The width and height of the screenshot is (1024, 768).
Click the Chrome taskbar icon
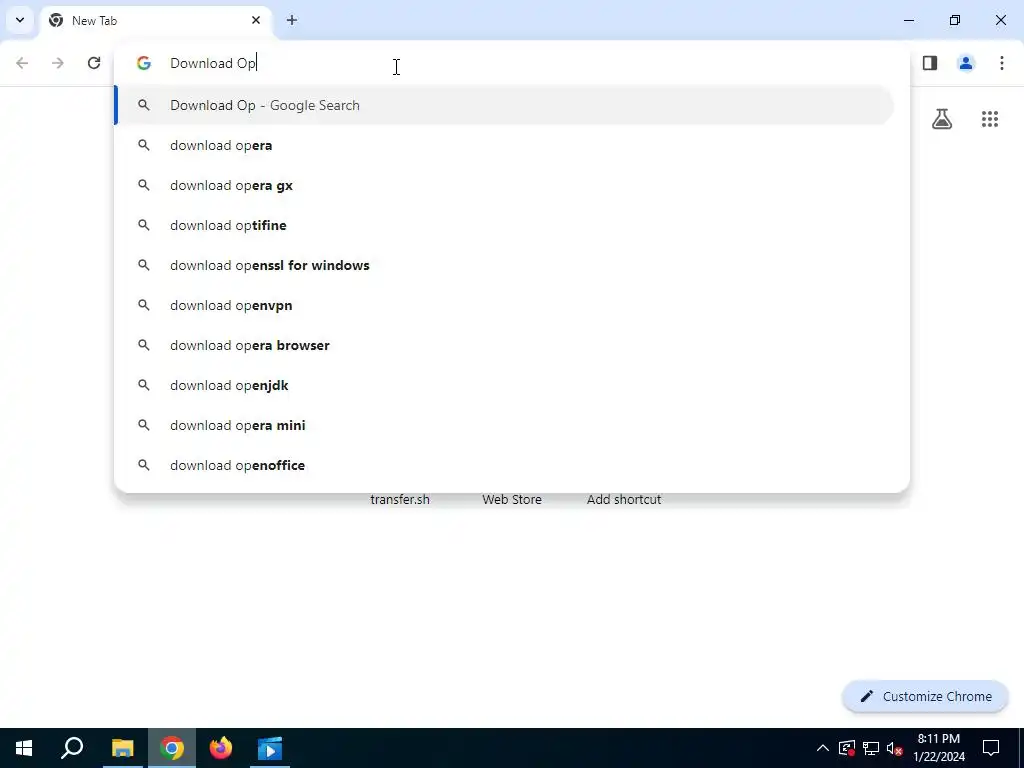172,748
